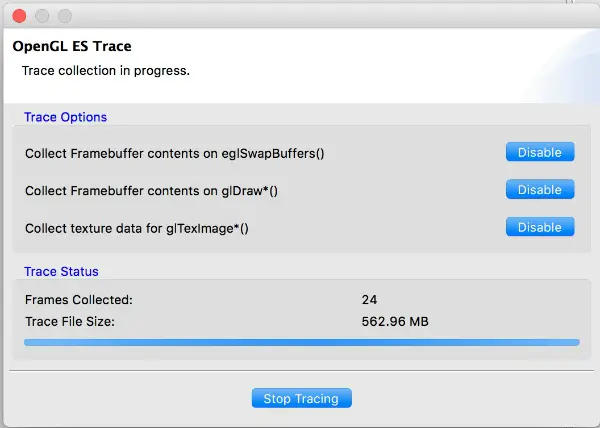This screenshot has height=428, width=600.
Task: Click the blue trace progress bar
Action: point(302,342)
